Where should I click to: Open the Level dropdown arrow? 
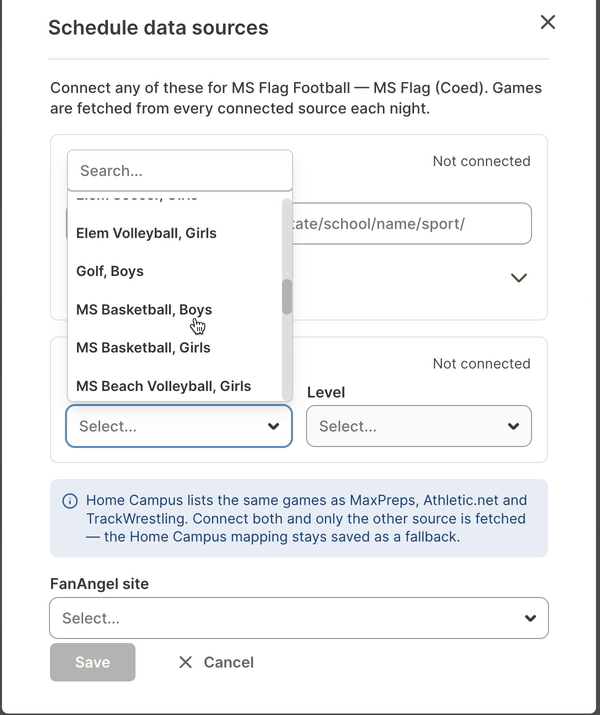pyautogui.click(x=513, y=426)
